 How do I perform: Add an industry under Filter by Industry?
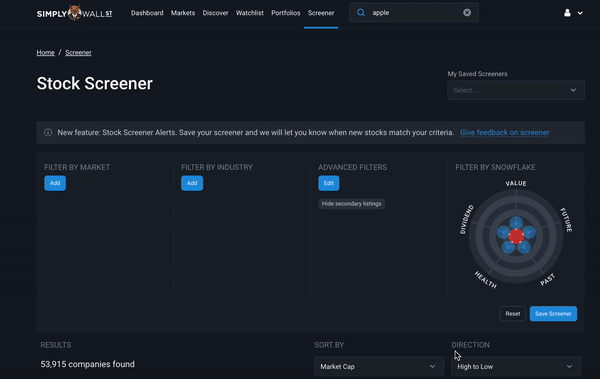[x=192, y=183]
